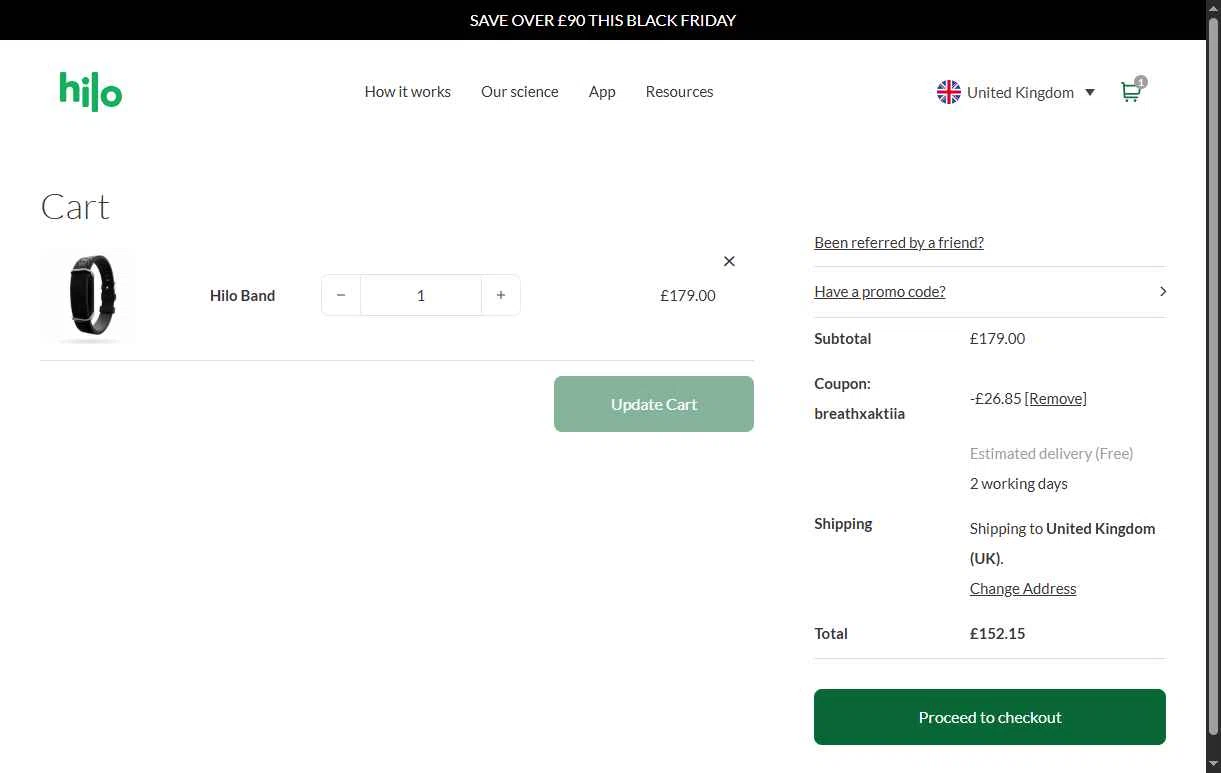Open Been referred by a friend link
This screenshot has width=1221, height=773.
click(x=899, y=242)
